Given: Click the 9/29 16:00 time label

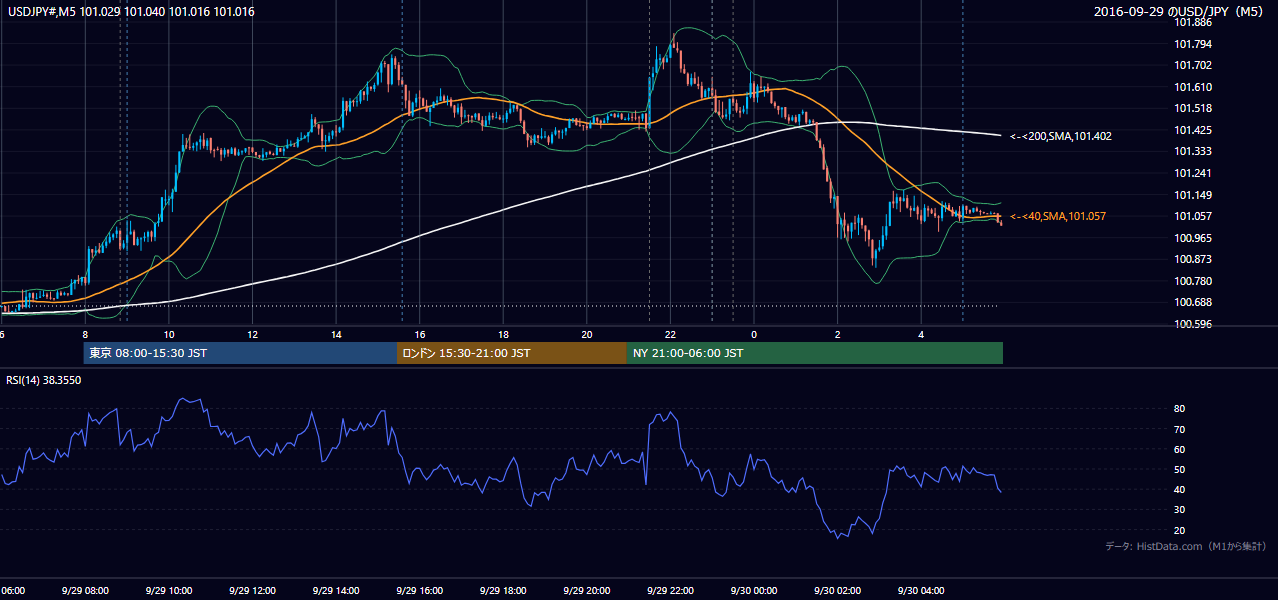Looking at the screenshot, I should point(419,591).
